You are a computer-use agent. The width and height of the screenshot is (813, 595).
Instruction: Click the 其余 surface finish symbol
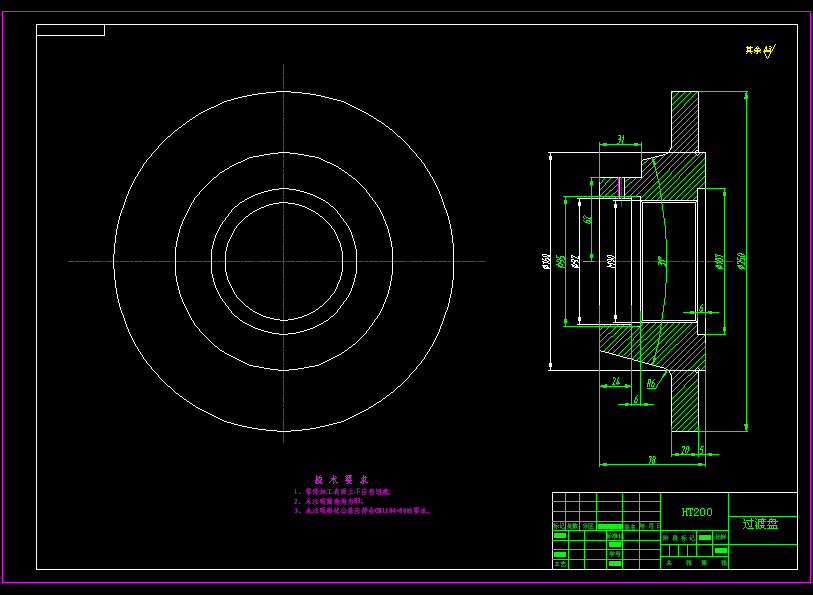coord(761,51)
